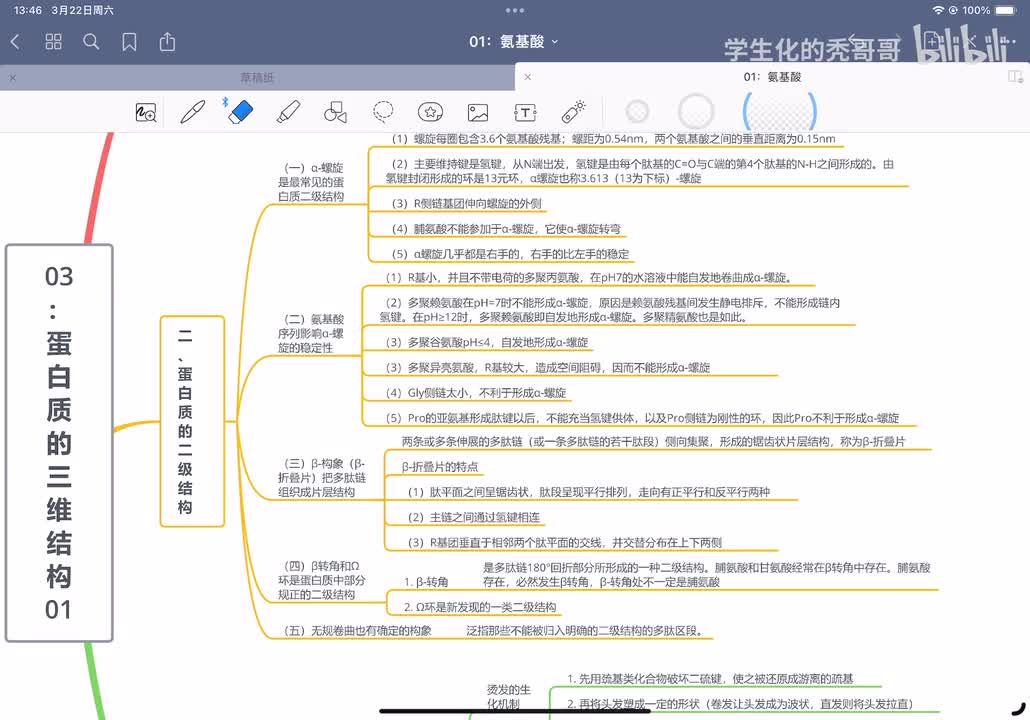1030x720 pixels.
Task: Close the 草稿纸 tab
Action: (x=12, y=78)
